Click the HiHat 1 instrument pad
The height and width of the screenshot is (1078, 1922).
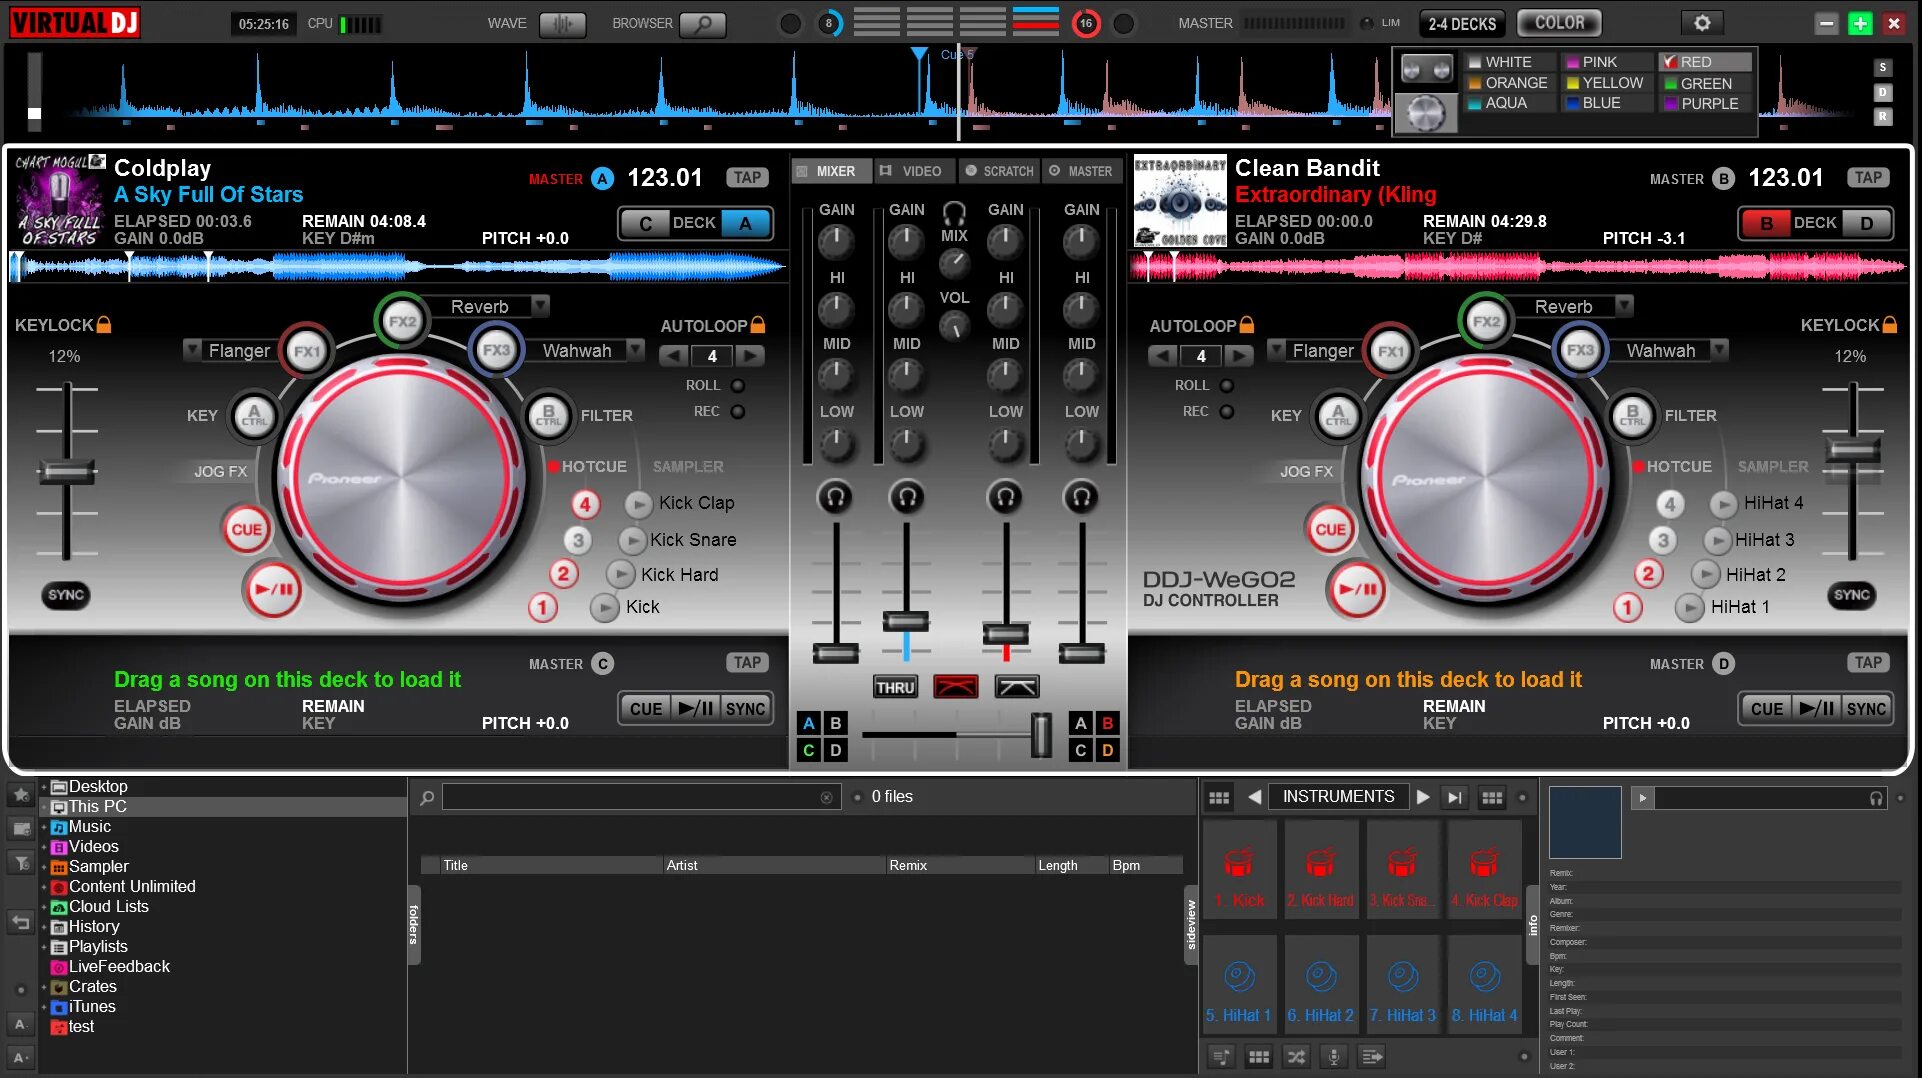pos(1239,983)
